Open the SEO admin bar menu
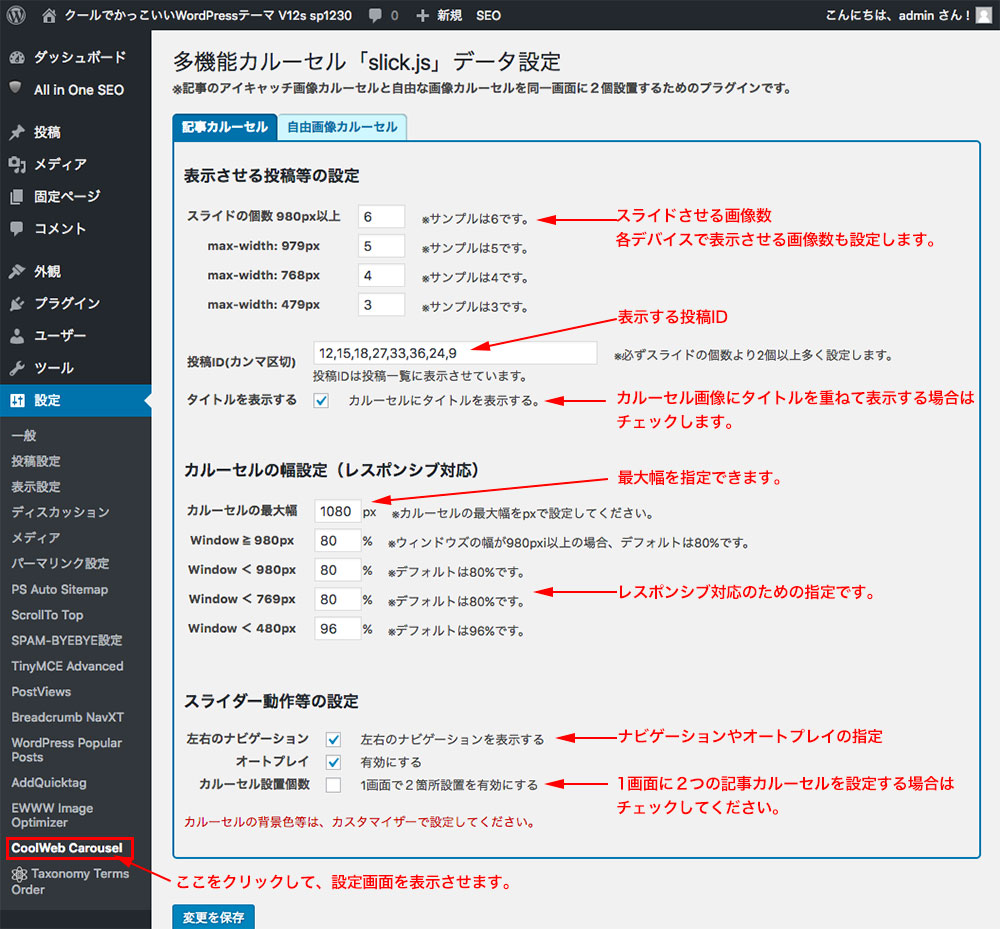 click(488, 15)
